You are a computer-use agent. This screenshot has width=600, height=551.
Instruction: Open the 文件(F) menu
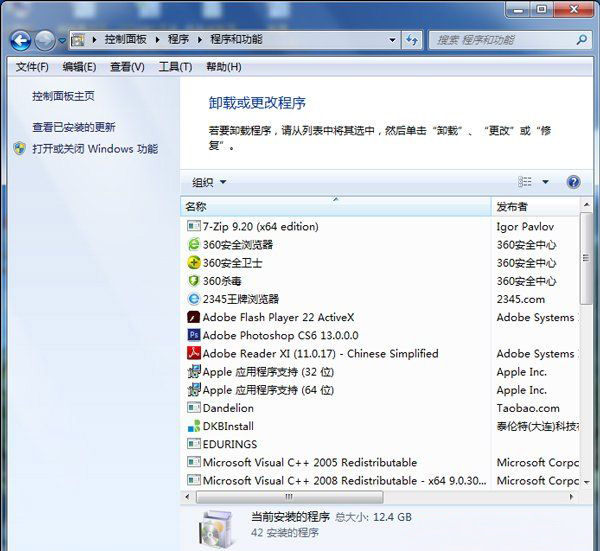tap(32, 67)
